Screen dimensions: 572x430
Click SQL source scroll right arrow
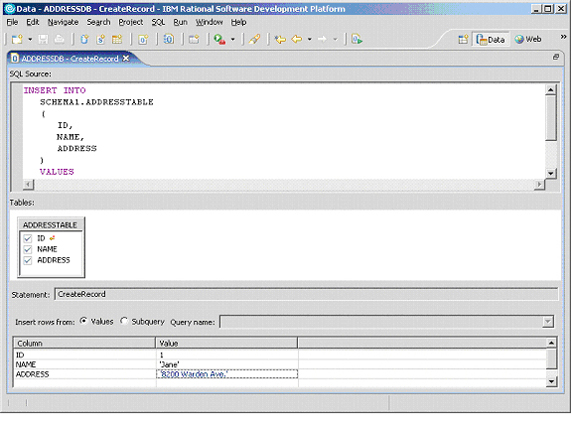click(539, 185)
